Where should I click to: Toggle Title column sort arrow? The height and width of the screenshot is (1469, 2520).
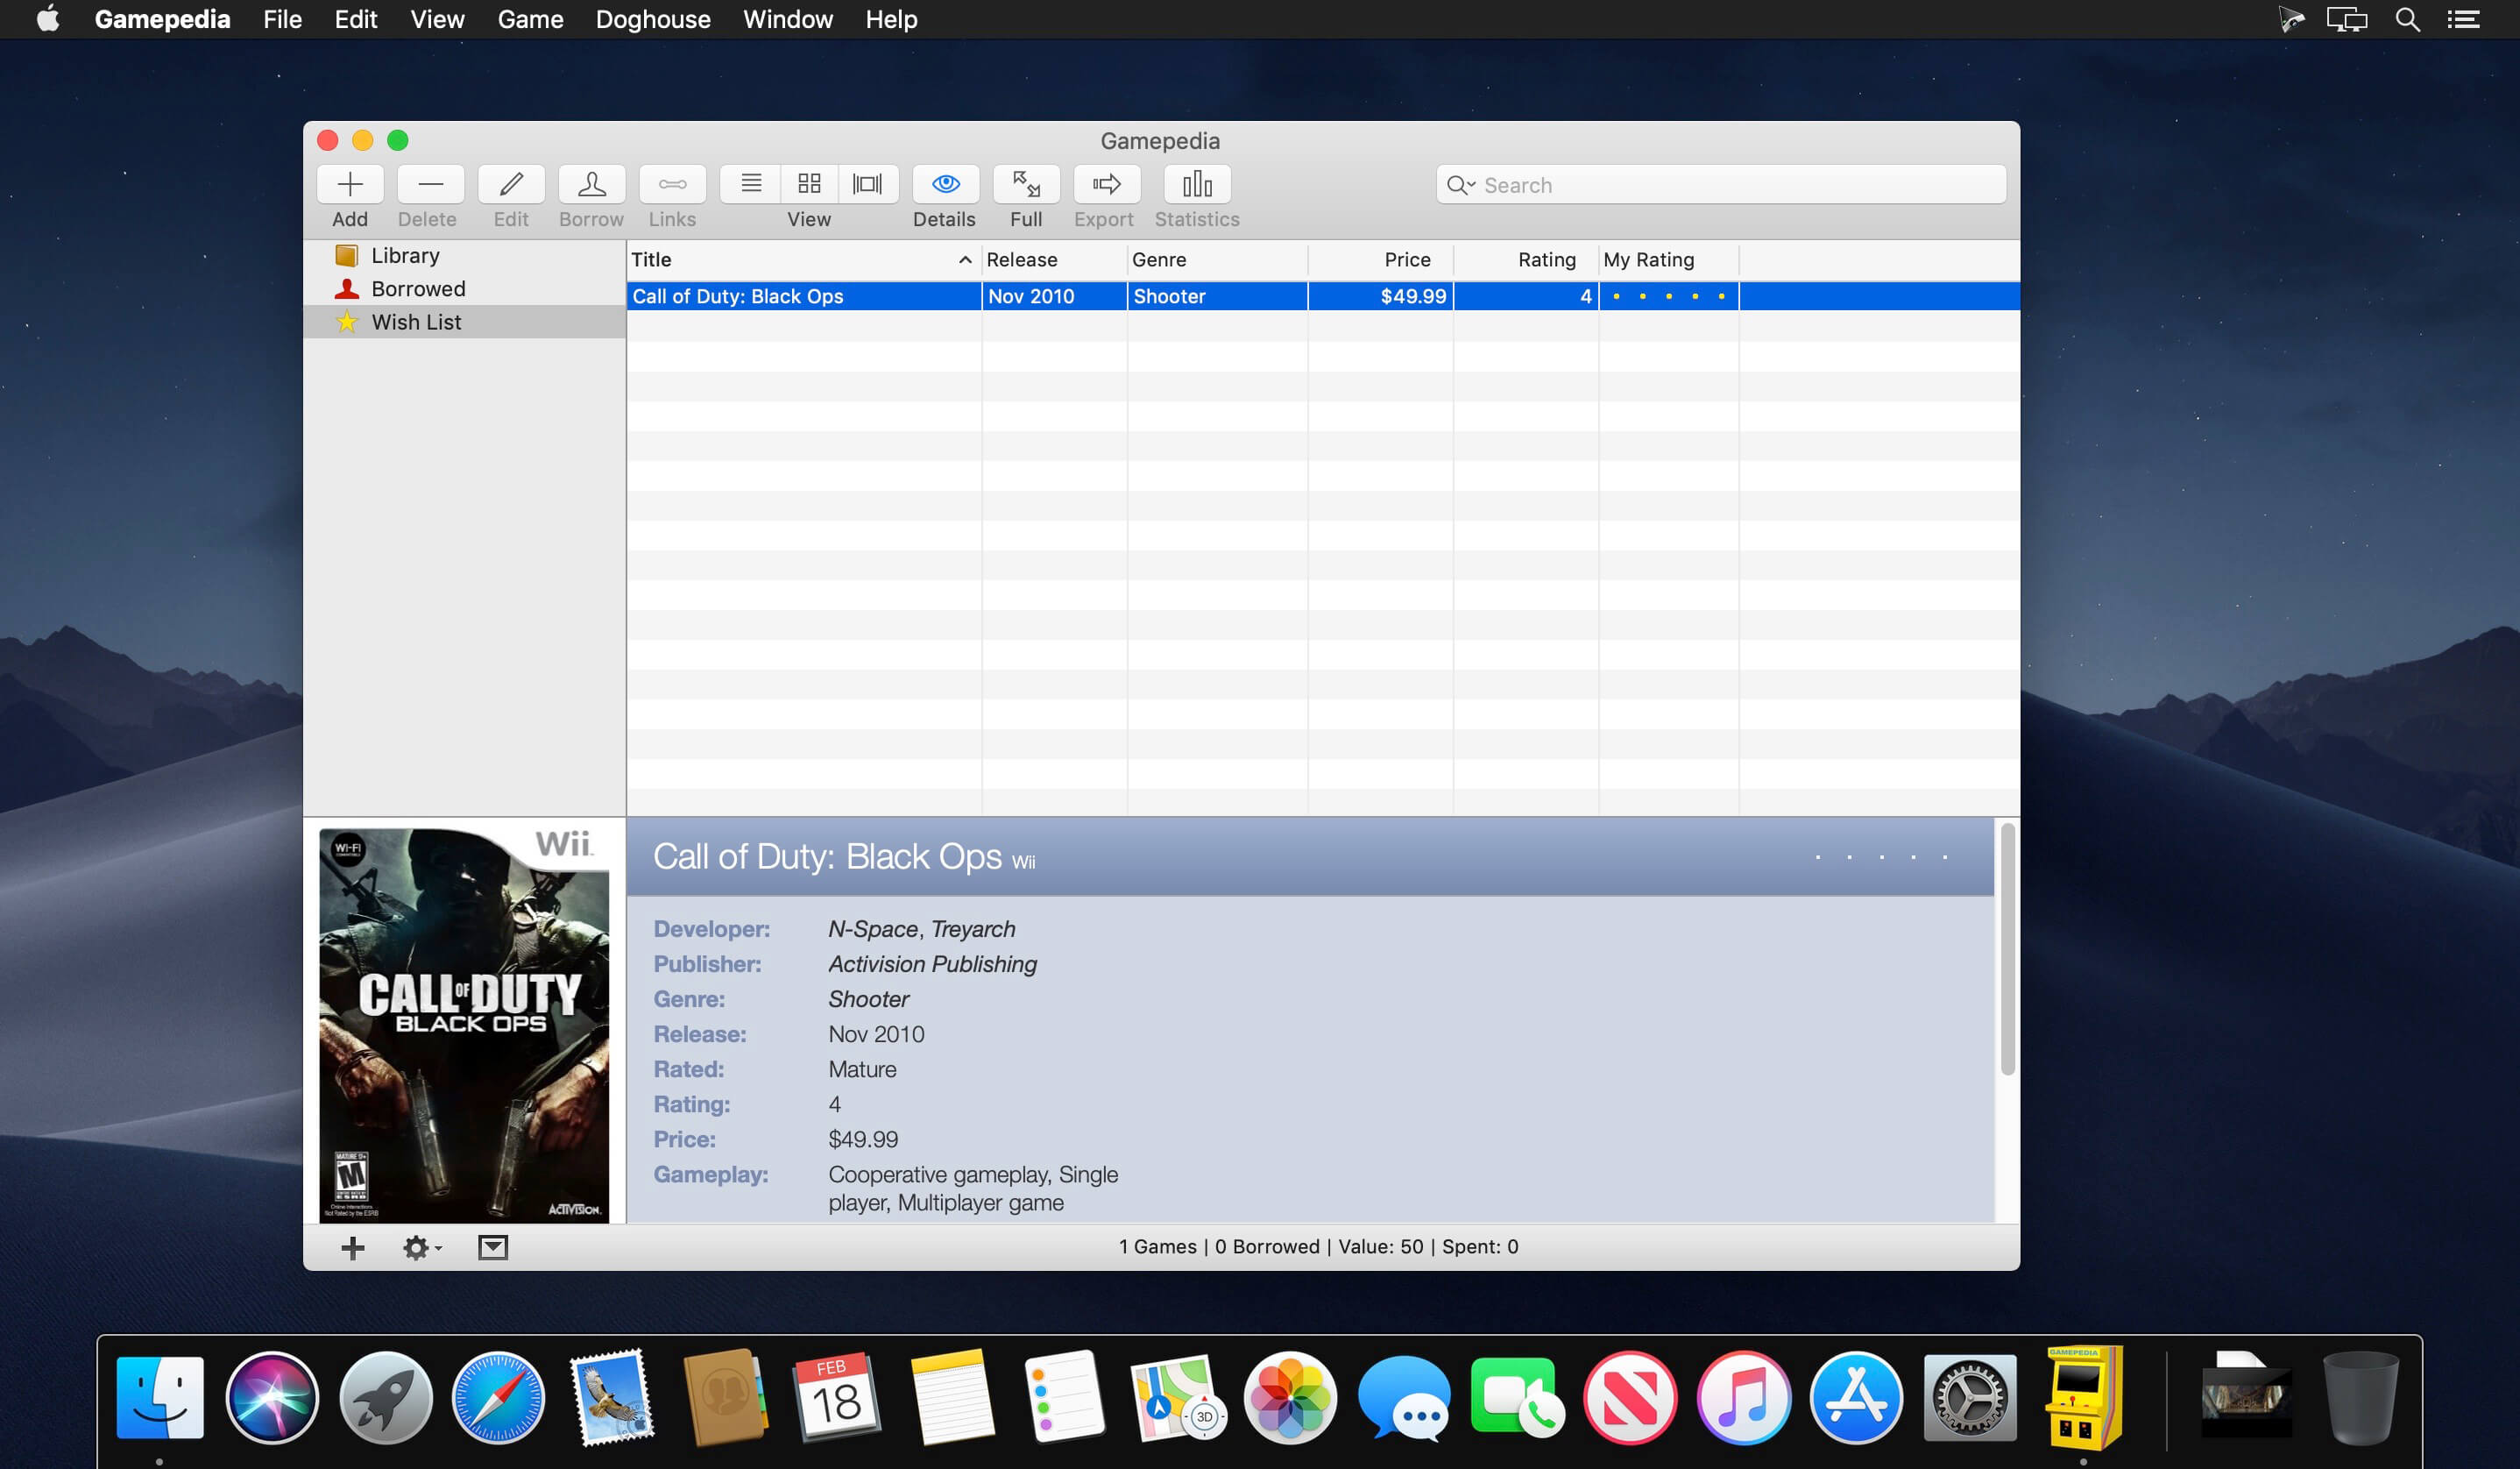point(964,260)
